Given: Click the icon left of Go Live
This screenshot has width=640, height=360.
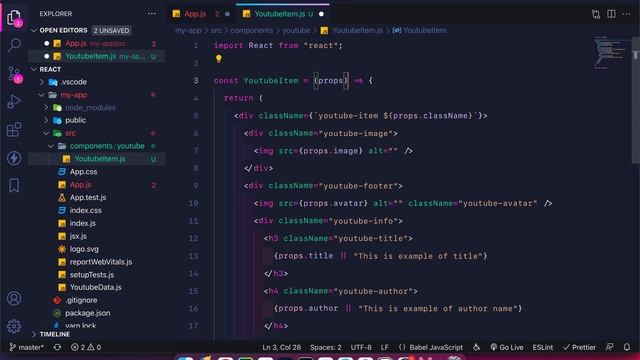Looking at the screenshot, I should (476, 347).
